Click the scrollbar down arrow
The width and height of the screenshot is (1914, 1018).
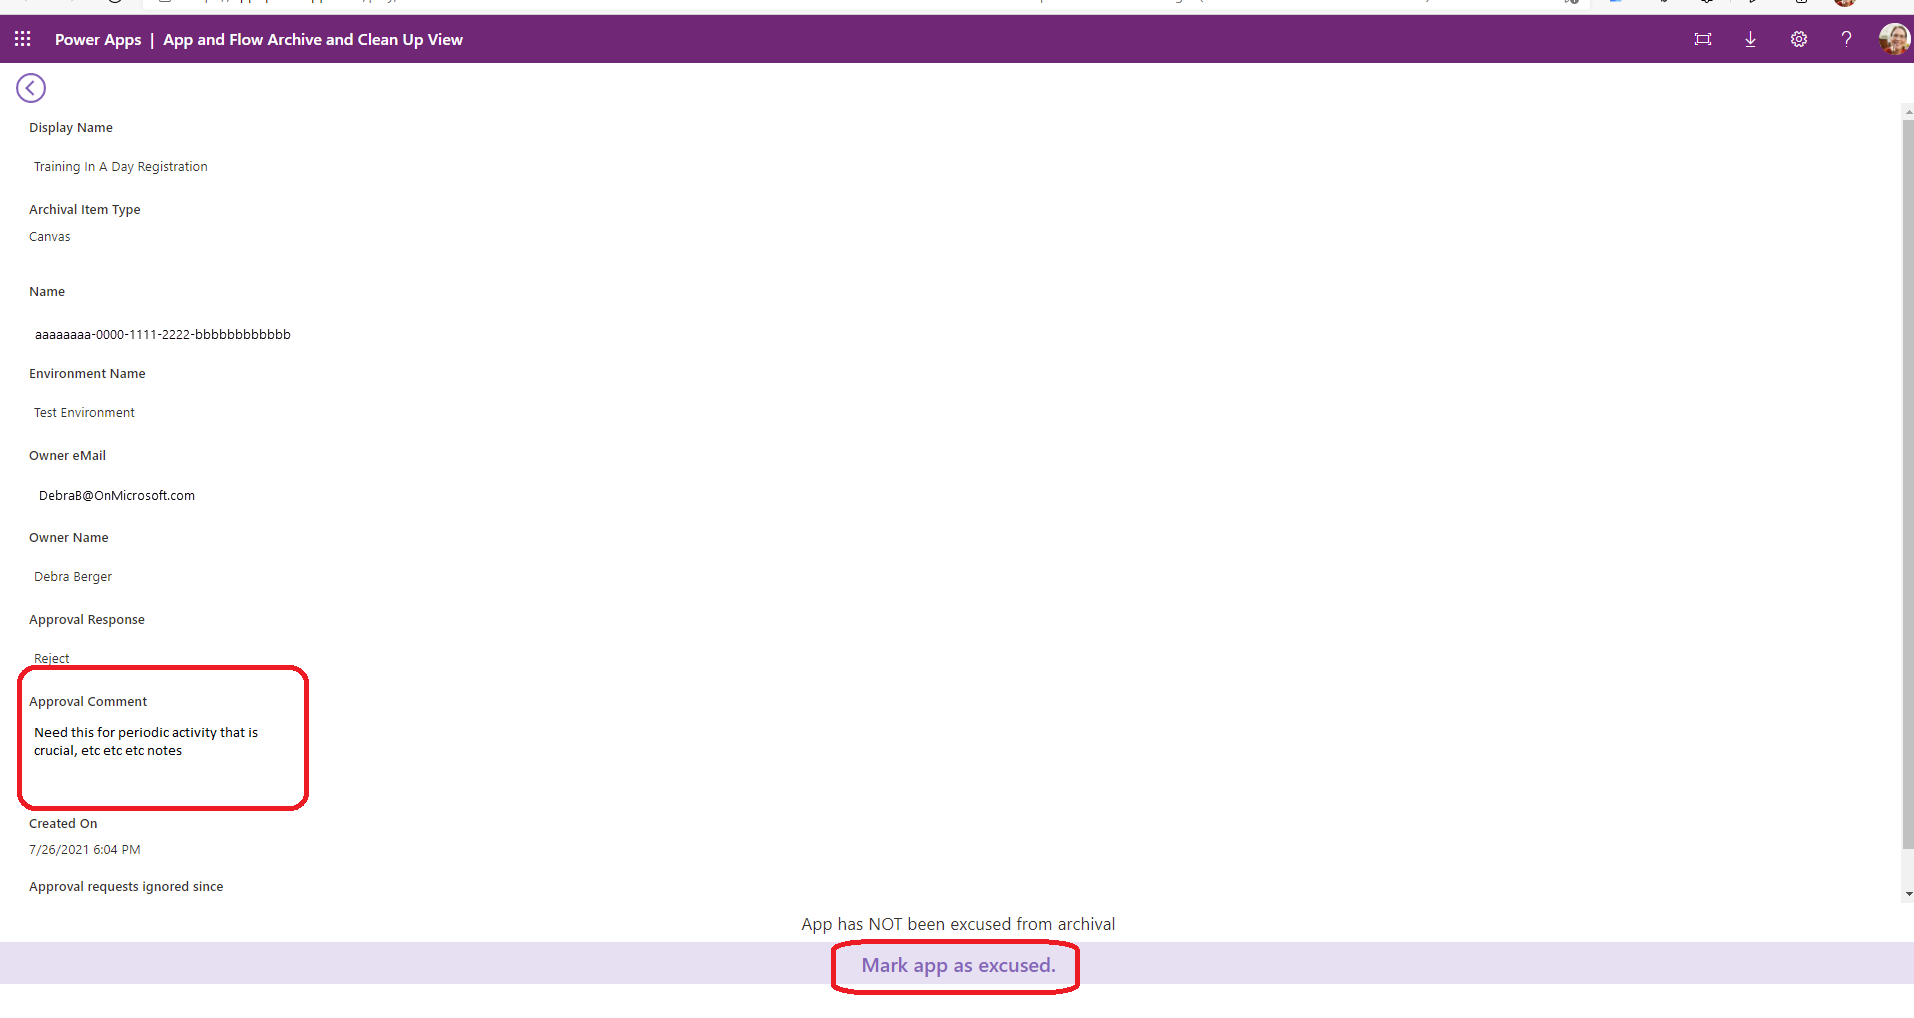[1908, 894]
